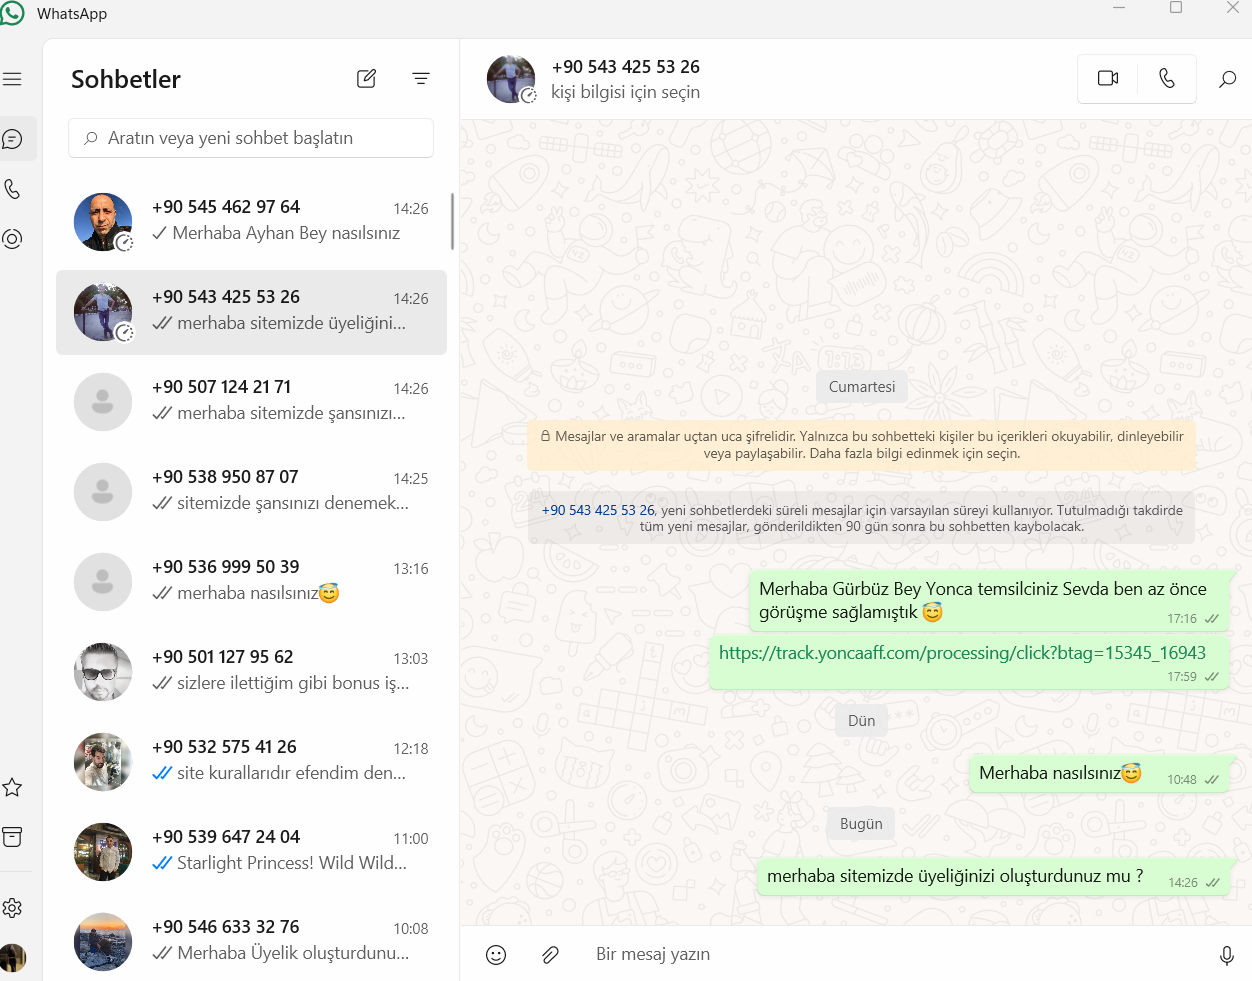1252x981 pixels.
Task: Click the message input box
Action: pyautogui.click(x=890, y=954)
